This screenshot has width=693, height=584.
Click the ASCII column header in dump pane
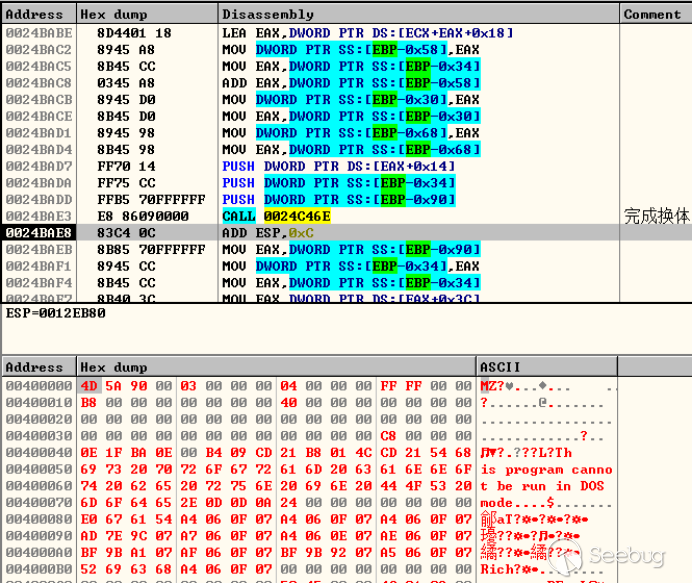tap(499, 367)
